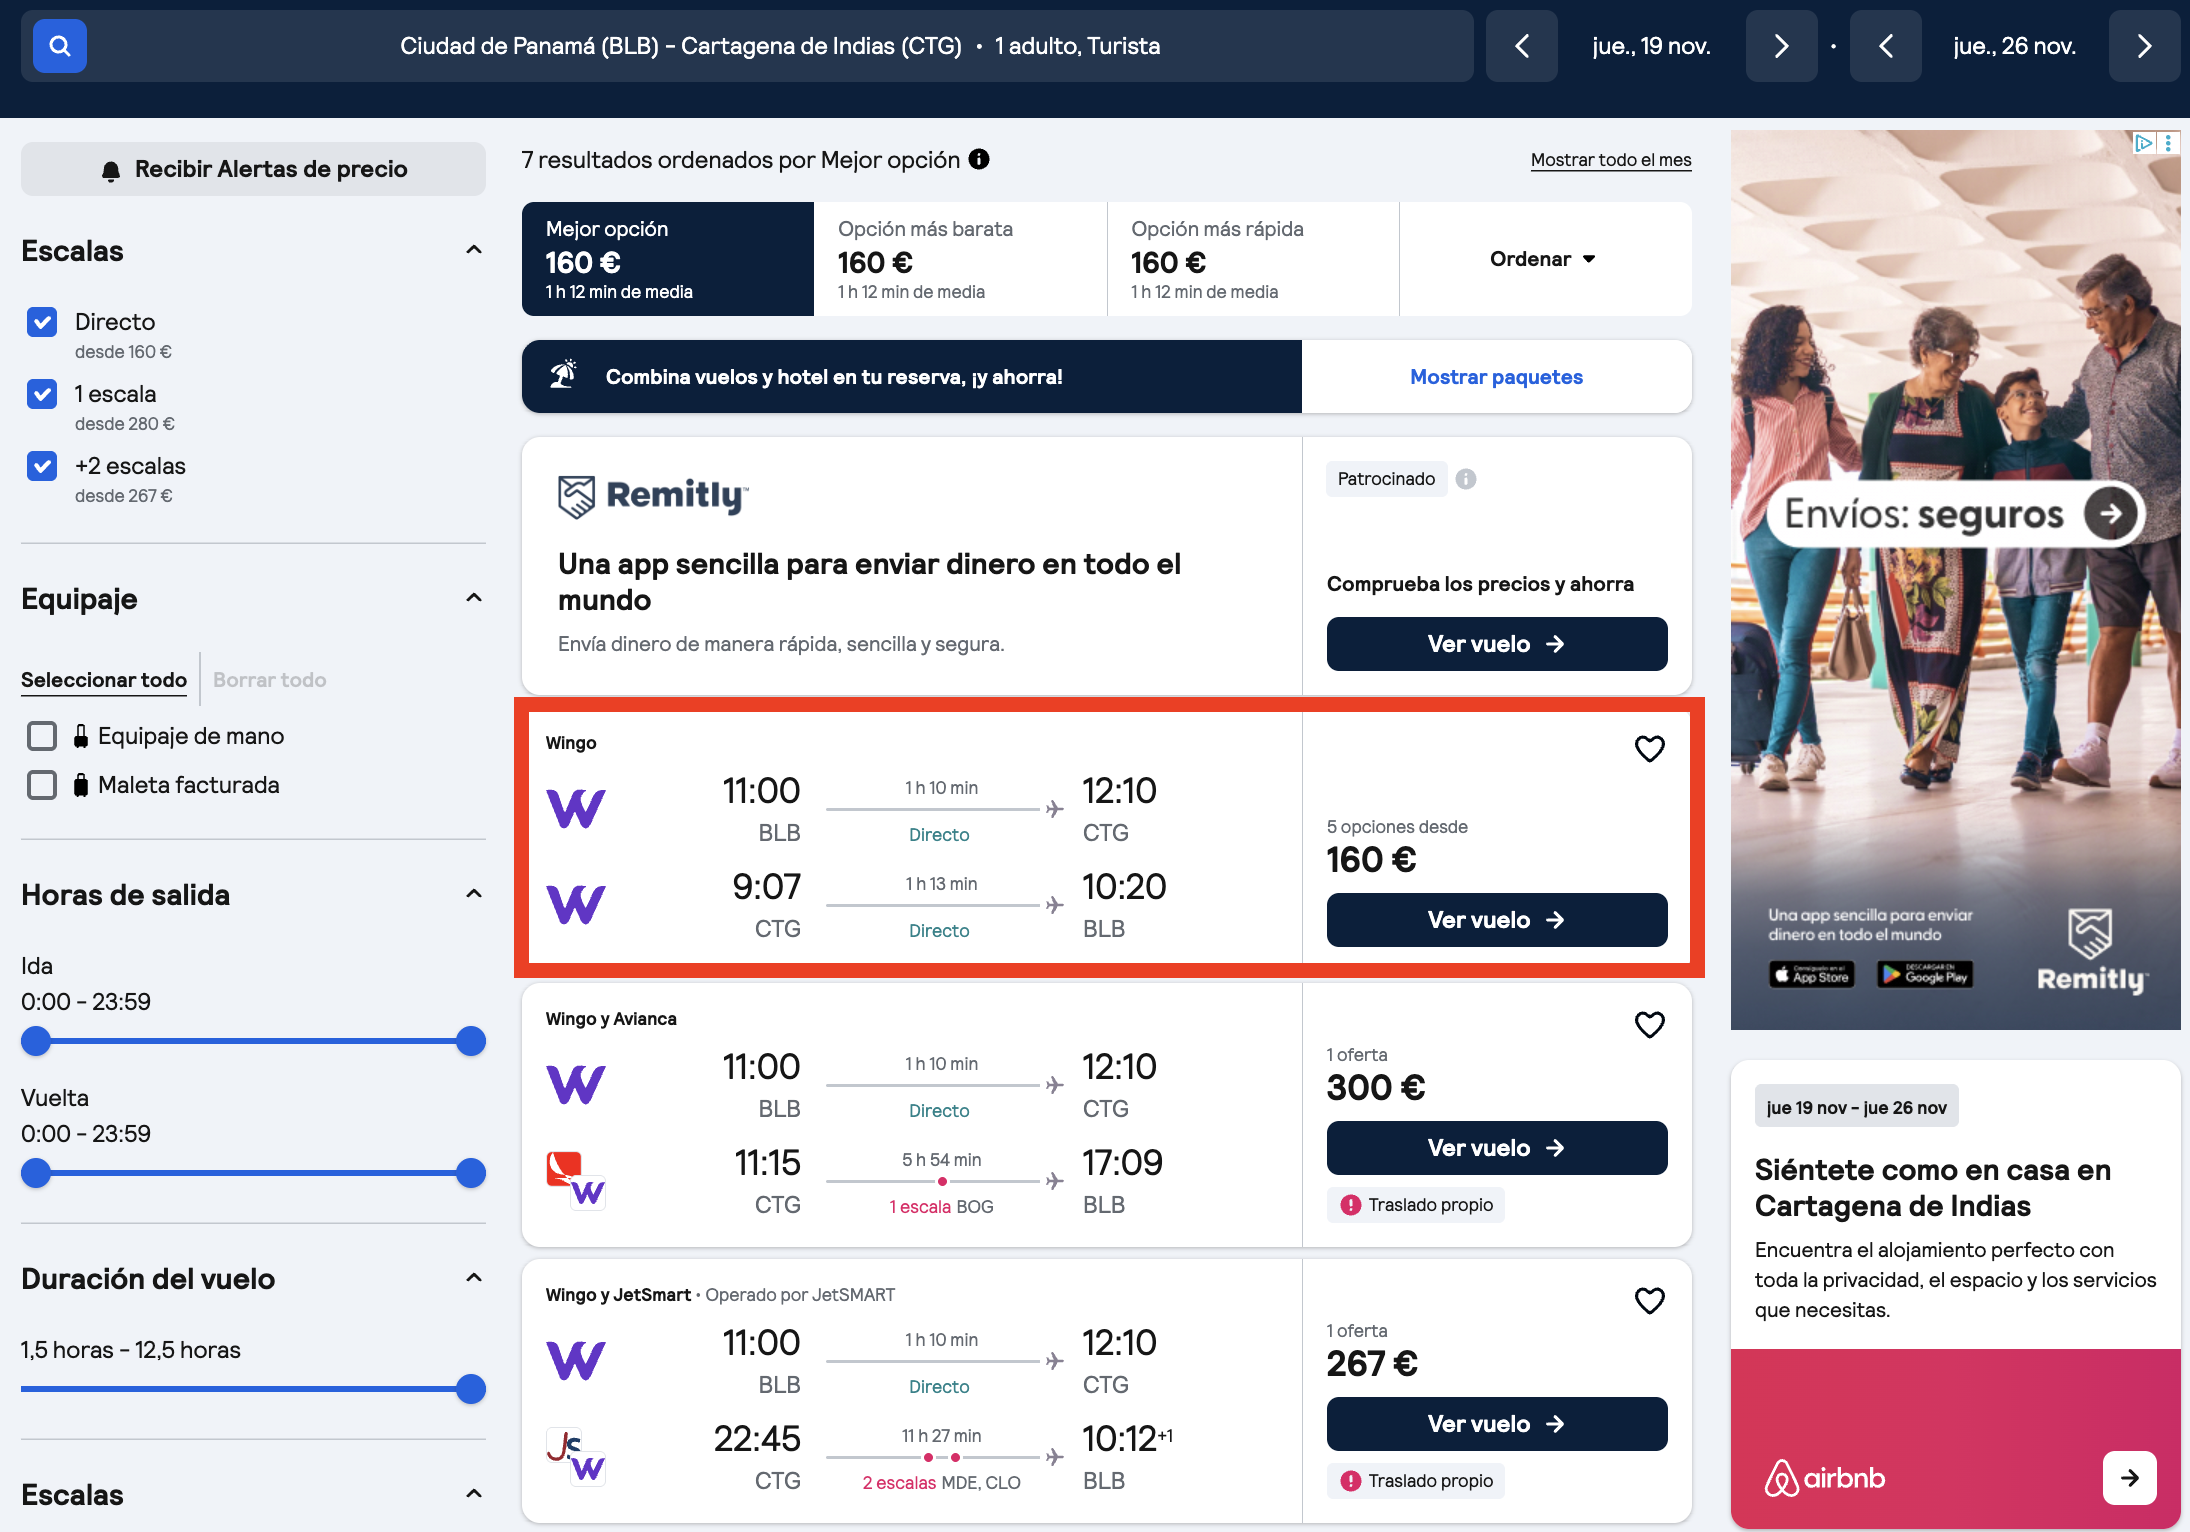2190x1532 pixels.
Task: Click Traslado propio badge on 267 € flight
Action: (x=1416, y=1481)
